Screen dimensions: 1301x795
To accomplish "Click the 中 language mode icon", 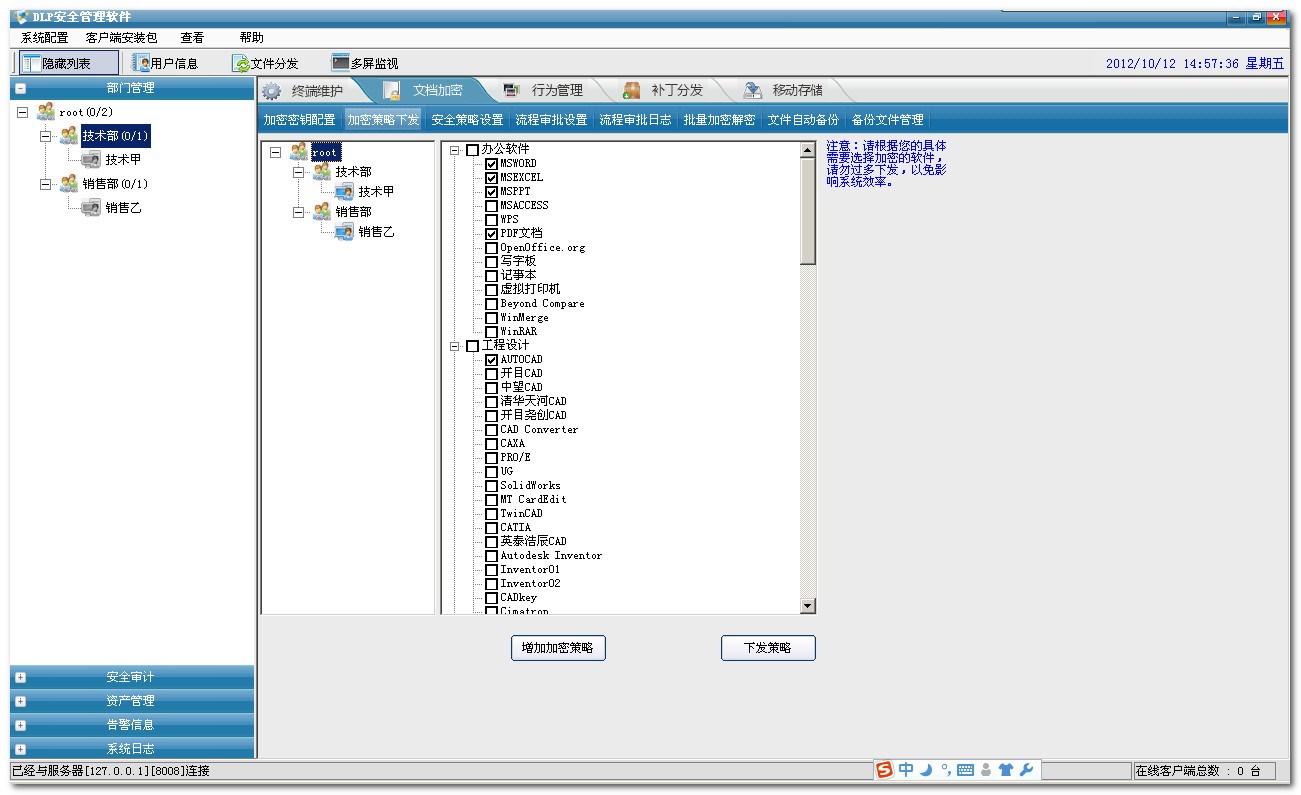I will click(906, 770).
